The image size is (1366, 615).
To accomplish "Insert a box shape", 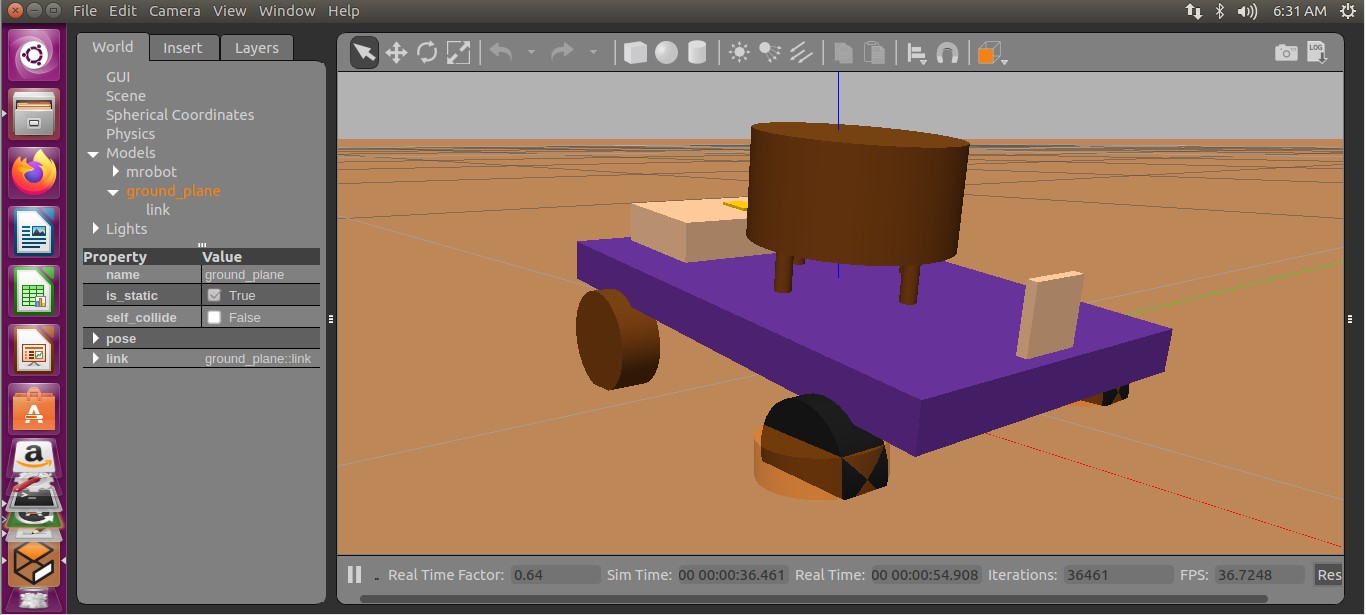I will coord(635,53).
